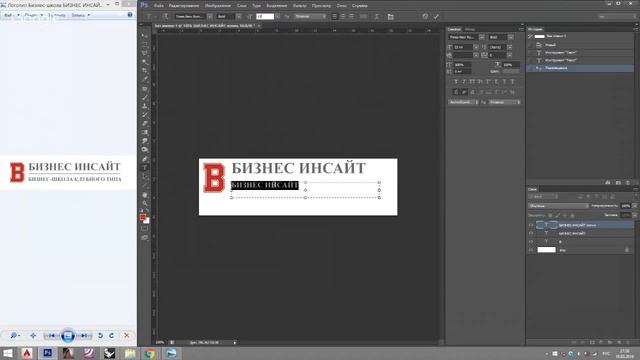This screenshot has width=640, height=360.
Task: Center-align text in options bar
Action: click(343, 16)
